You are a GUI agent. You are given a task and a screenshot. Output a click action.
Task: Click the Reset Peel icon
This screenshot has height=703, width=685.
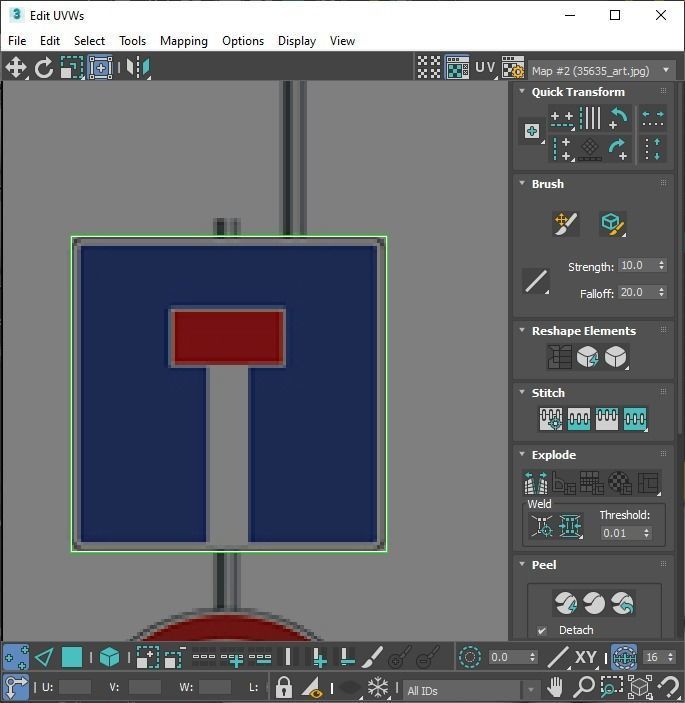(x=622, y=603)
